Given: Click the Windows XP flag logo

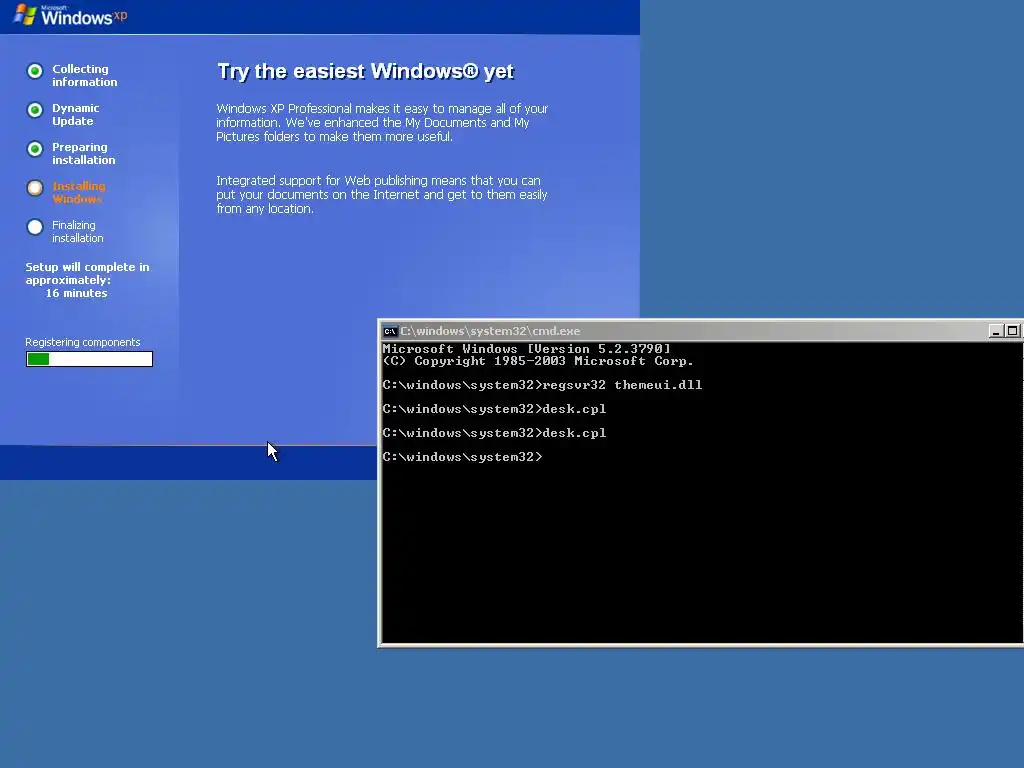Looking at the screenshot, I should coord(25,14).
